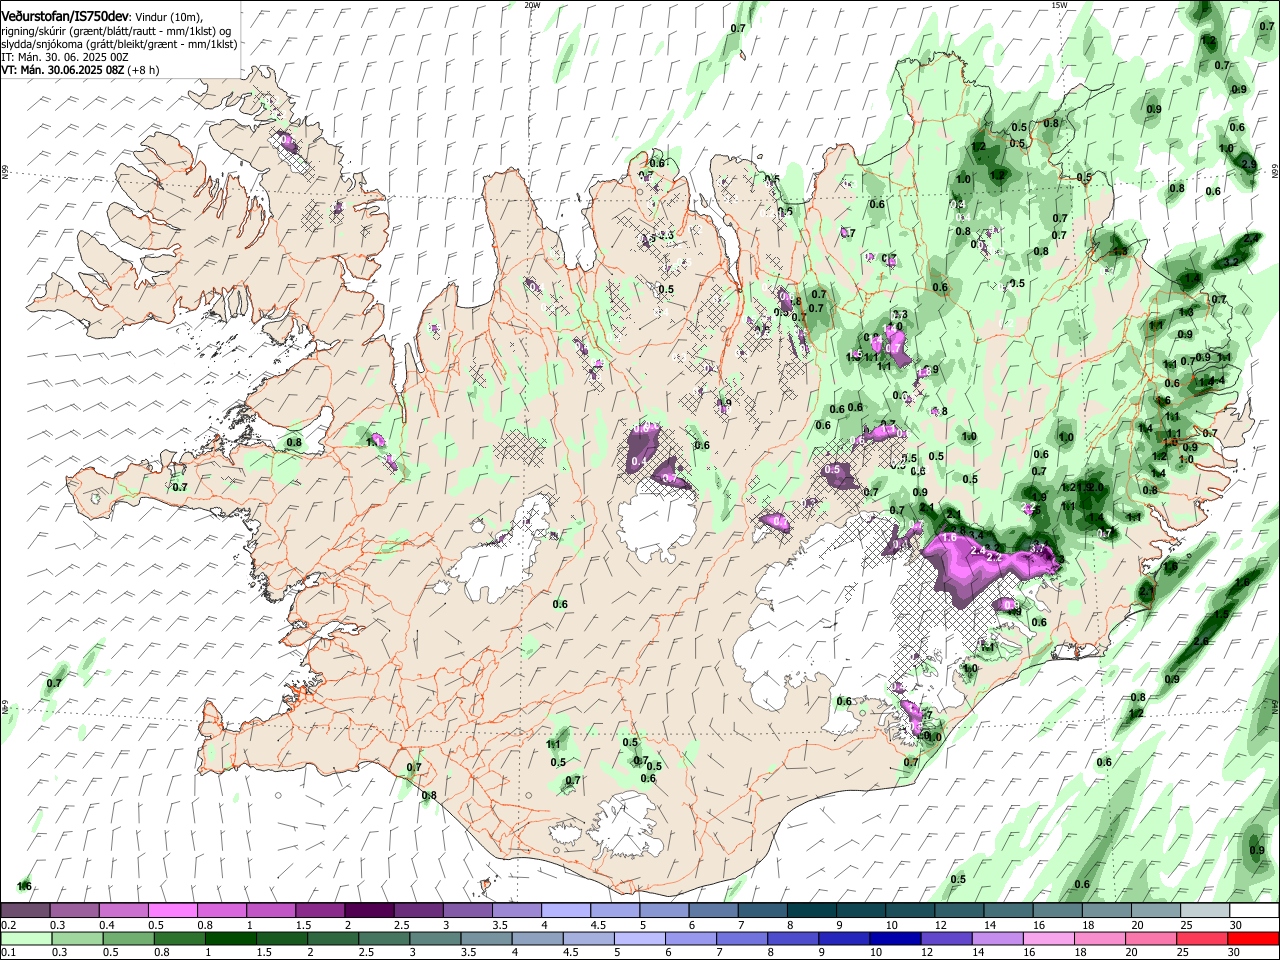This screenshot has height=960, width=1280.
Task: Click the 'rigning/skúrir' description line
Action: [x=117, y=32]
